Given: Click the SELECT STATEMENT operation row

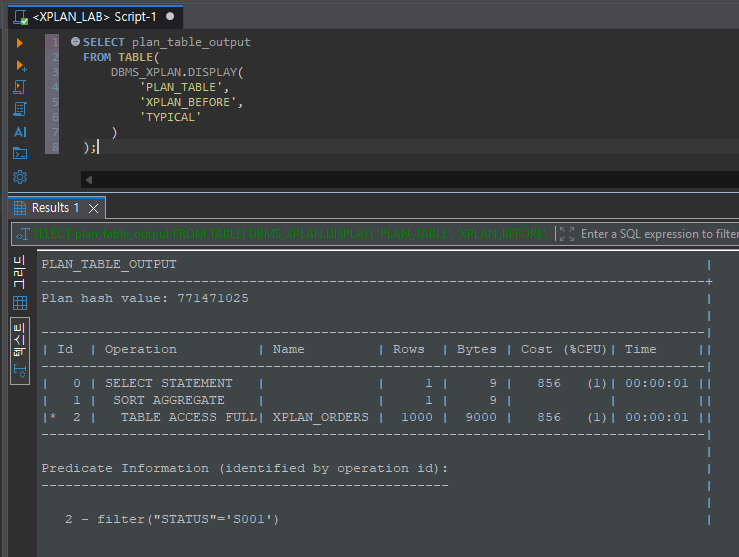Looking at the screenshot, I should click(x=169, y=383).
